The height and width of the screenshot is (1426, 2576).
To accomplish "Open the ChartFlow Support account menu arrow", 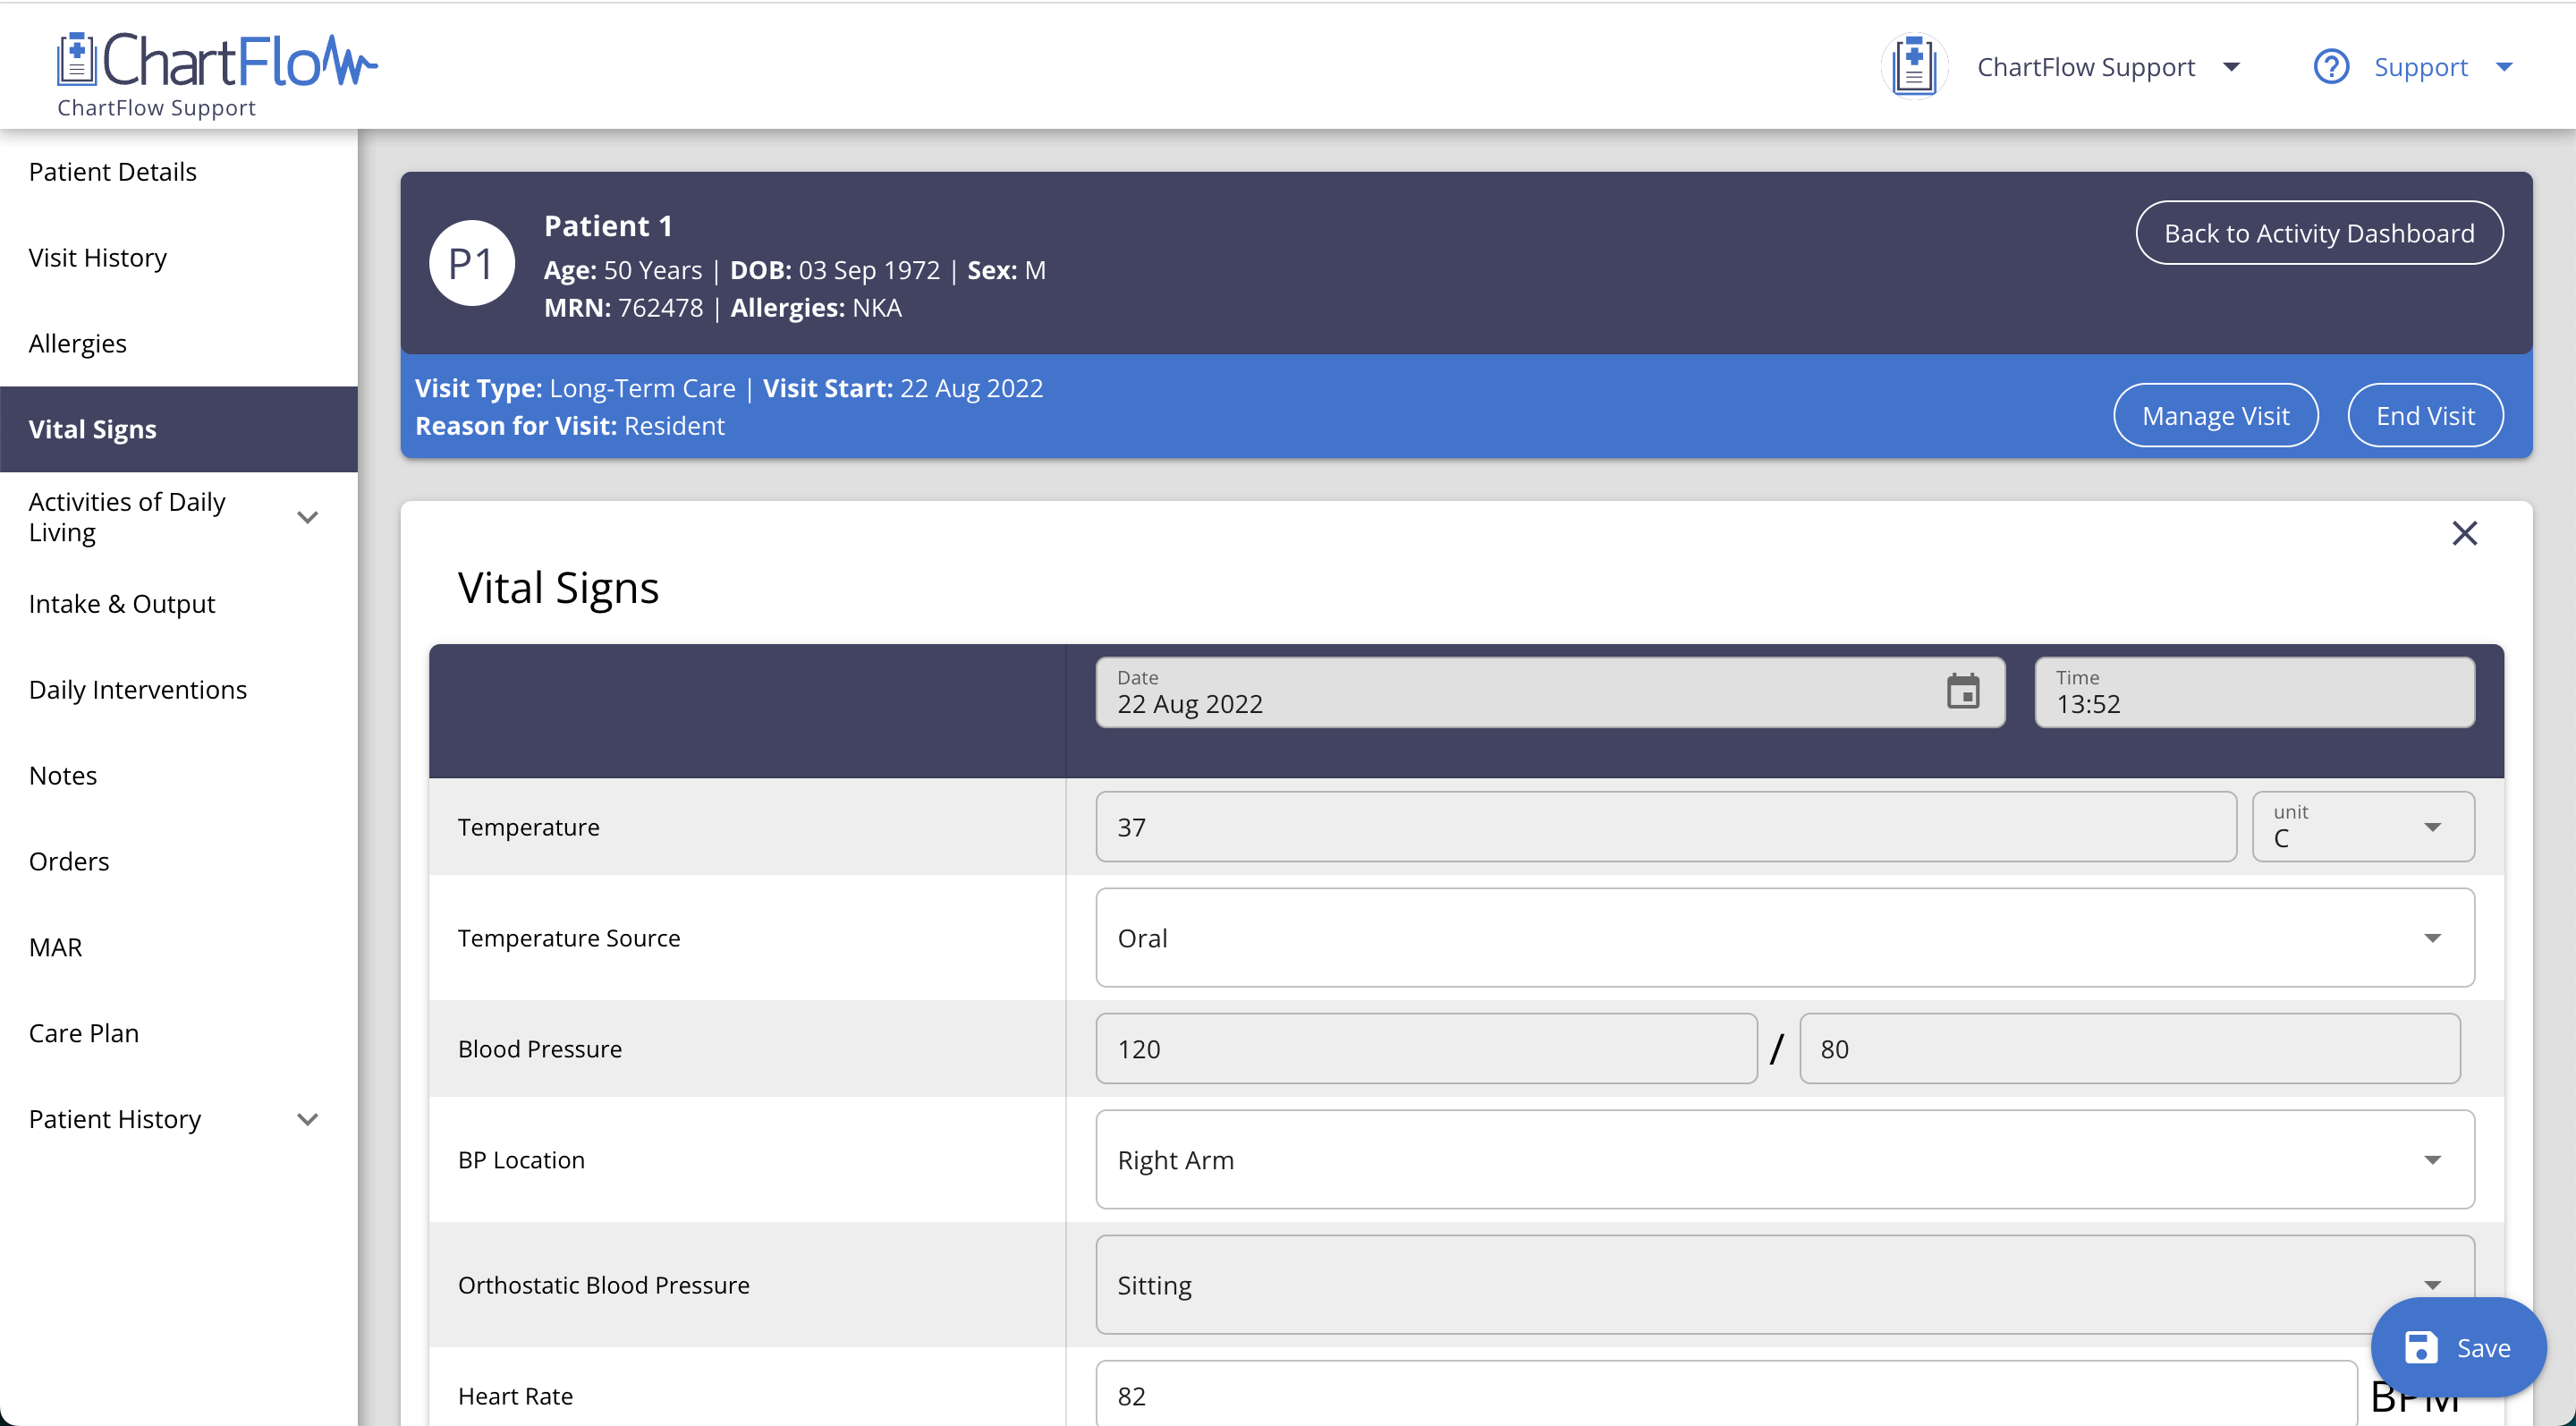I will [x=2231, y=67].
